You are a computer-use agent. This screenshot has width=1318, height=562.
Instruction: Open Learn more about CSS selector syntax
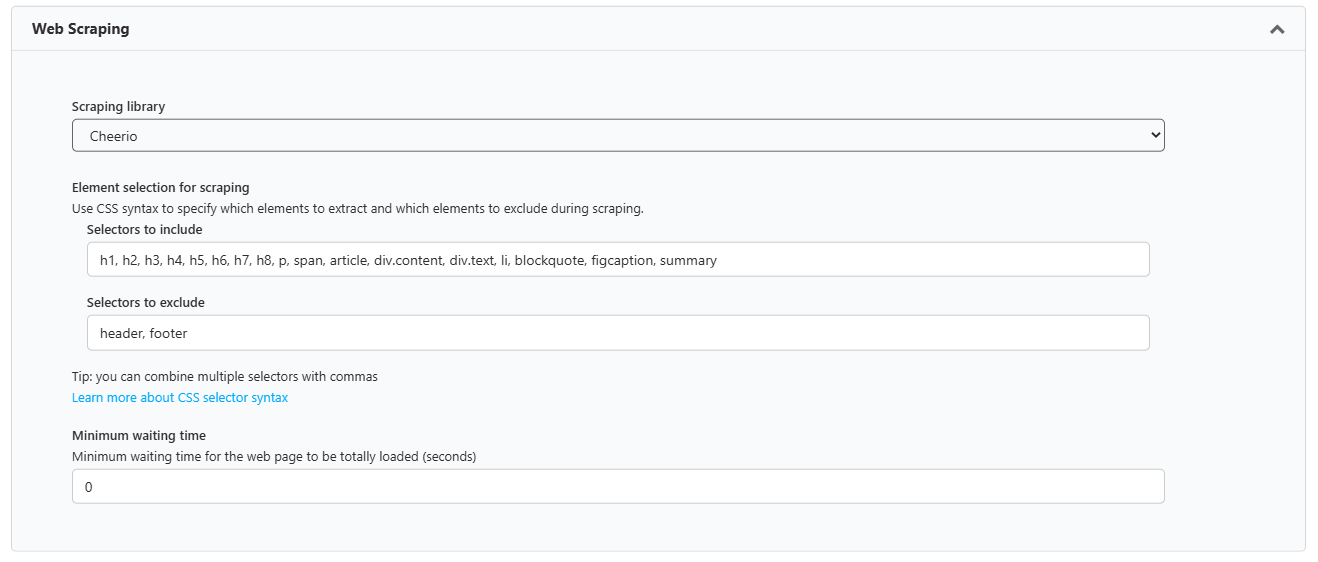[x=180, y=397]
